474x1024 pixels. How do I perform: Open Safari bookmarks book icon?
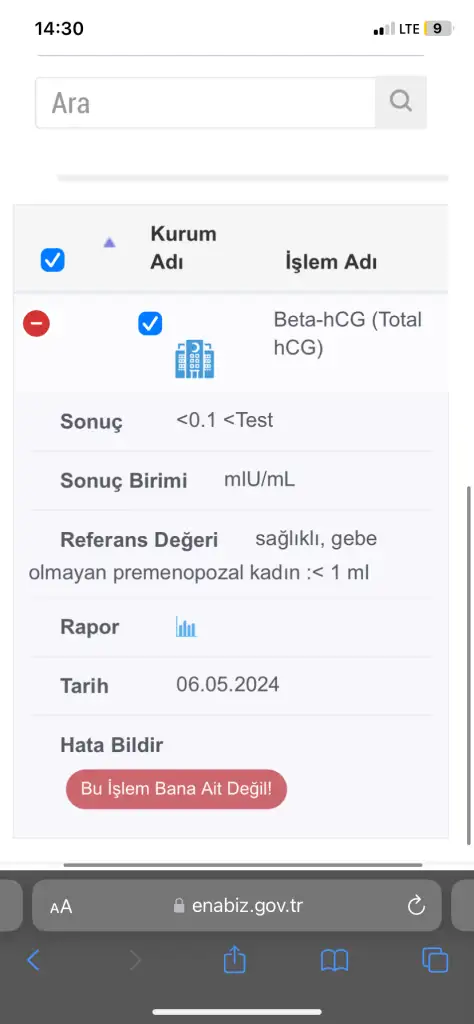[334, 960]
